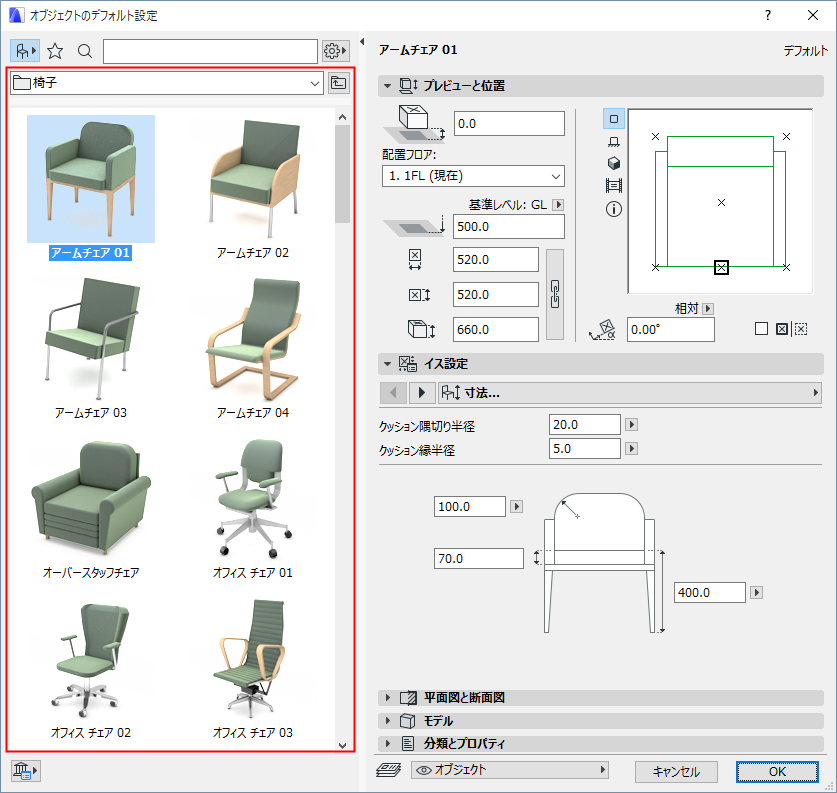Open the 配置フロア story dropdown
Screen dimensions: 837x793
(473, 176)
